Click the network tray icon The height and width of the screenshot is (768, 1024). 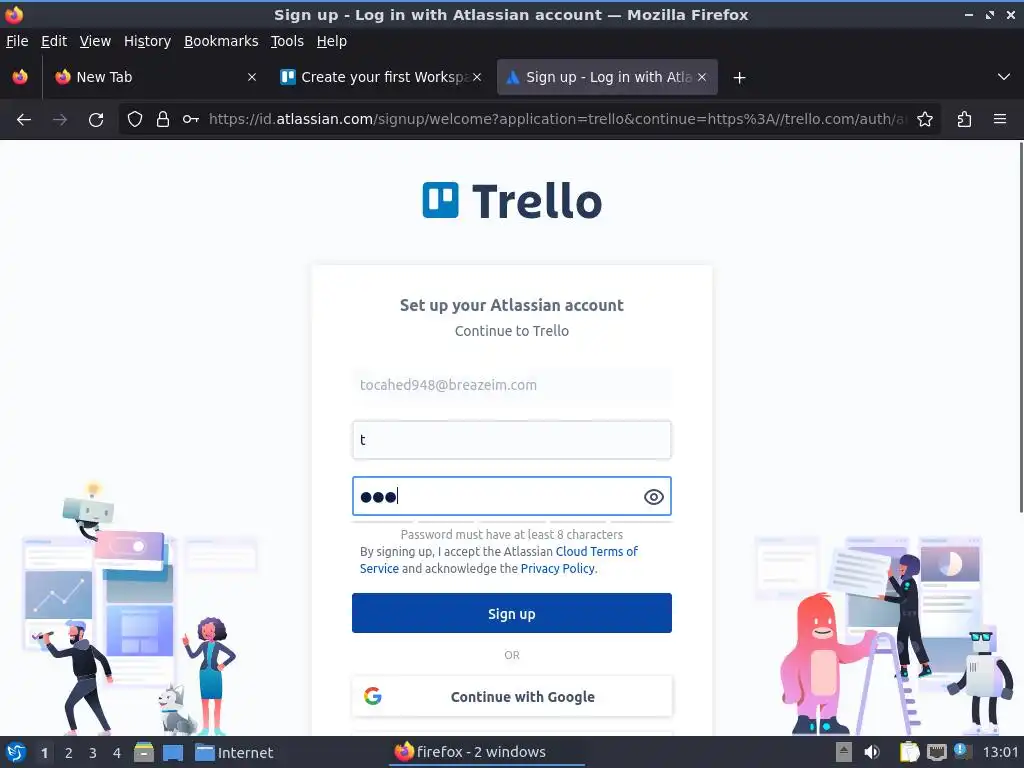[936, 752]
